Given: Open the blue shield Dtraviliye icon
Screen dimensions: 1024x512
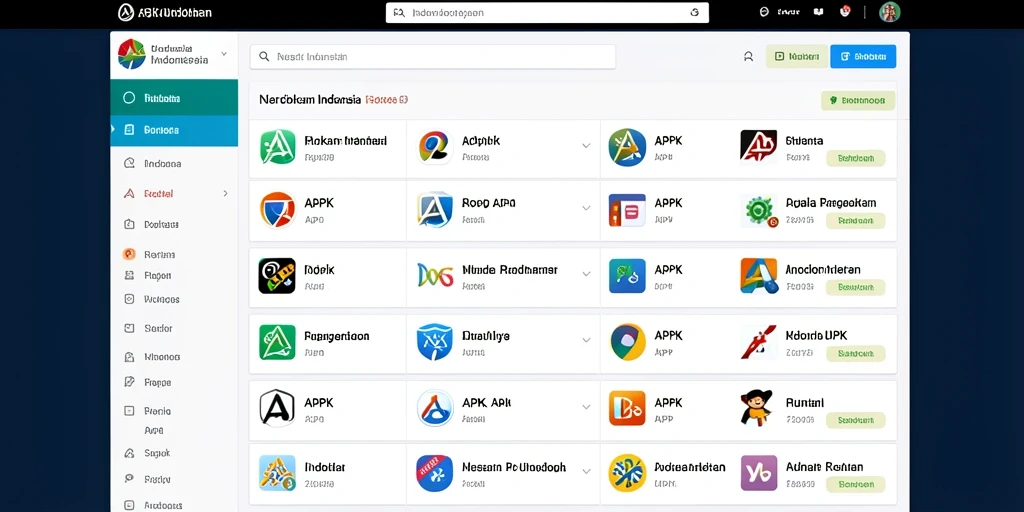Looking at the screenshot, I should tap(435, 342).
